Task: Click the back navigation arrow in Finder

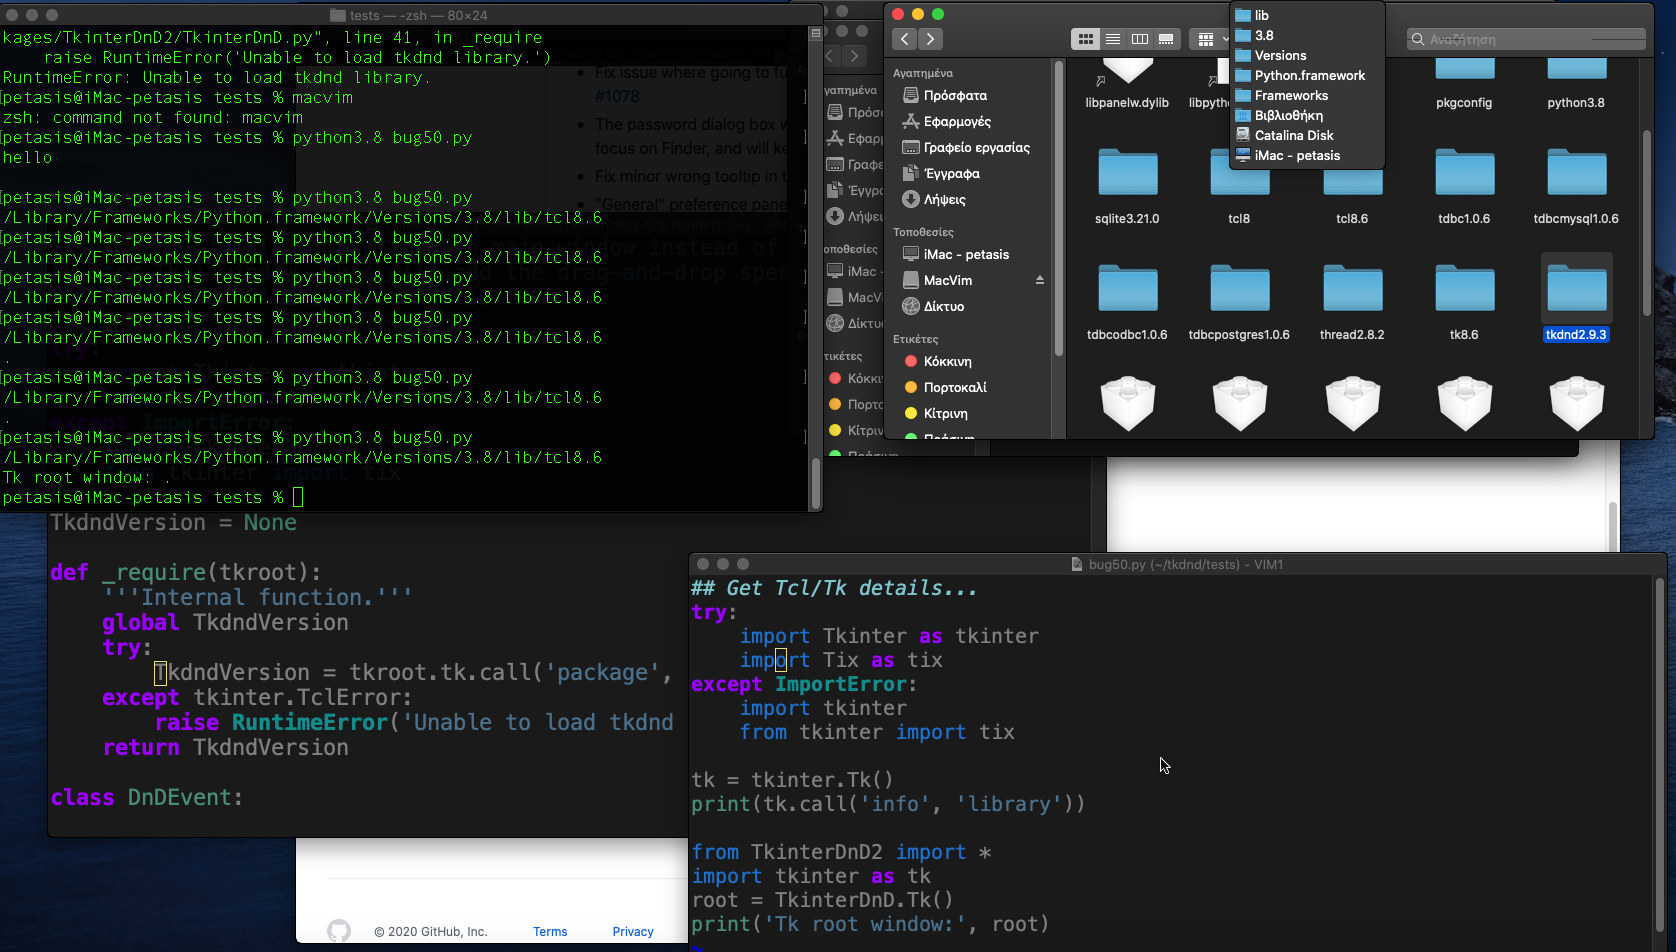Action: (x=904, y=39)
